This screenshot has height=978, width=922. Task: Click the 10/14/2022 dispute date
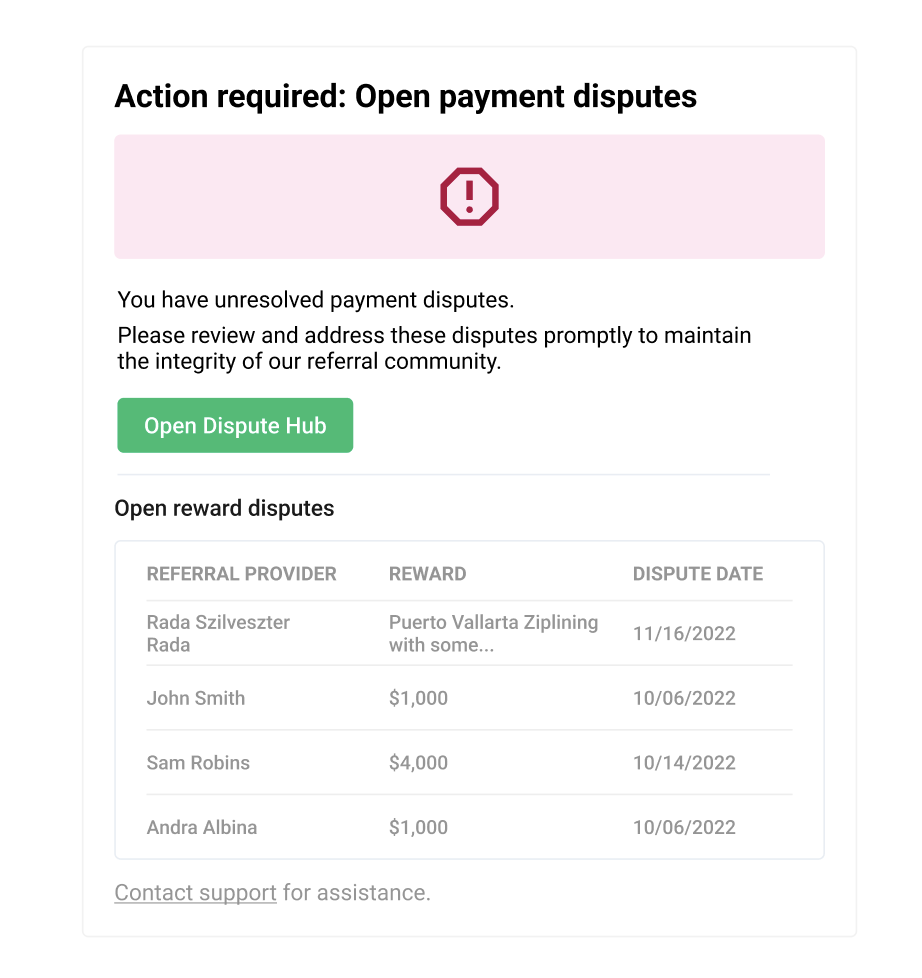(x=684, y=763)
